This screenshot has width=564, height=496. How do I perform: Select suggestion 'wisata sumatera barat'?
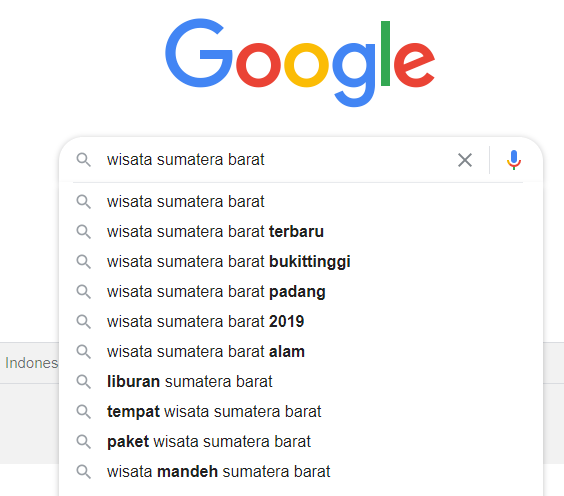click(301, 201)
